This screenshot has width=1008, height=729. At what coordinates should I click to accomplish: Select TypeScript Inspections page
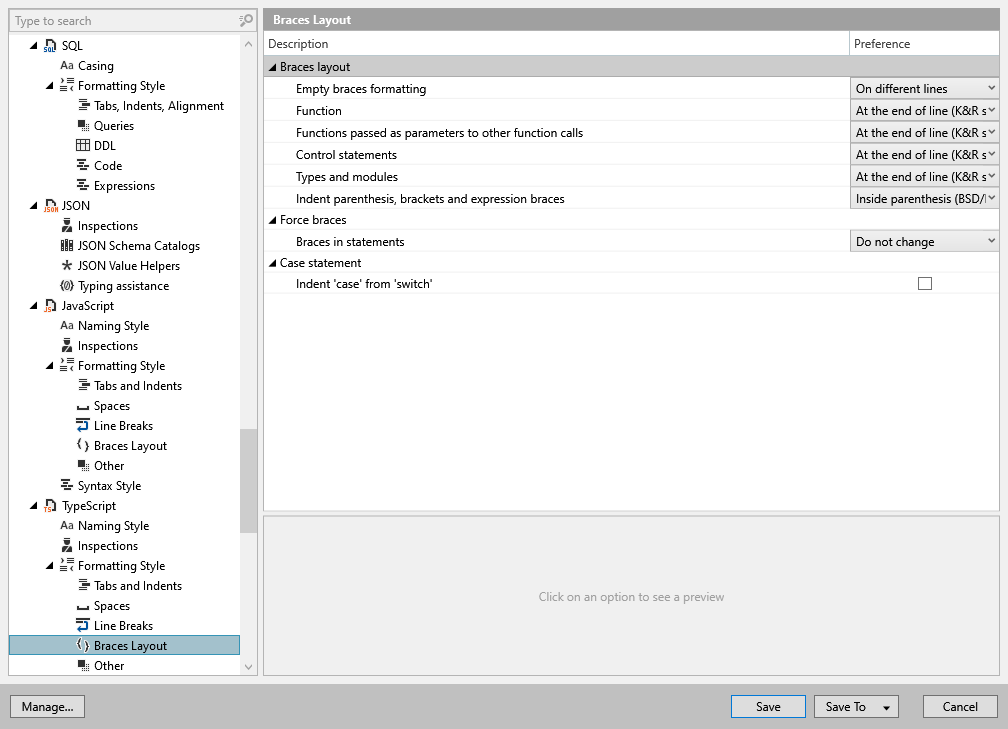107,545
